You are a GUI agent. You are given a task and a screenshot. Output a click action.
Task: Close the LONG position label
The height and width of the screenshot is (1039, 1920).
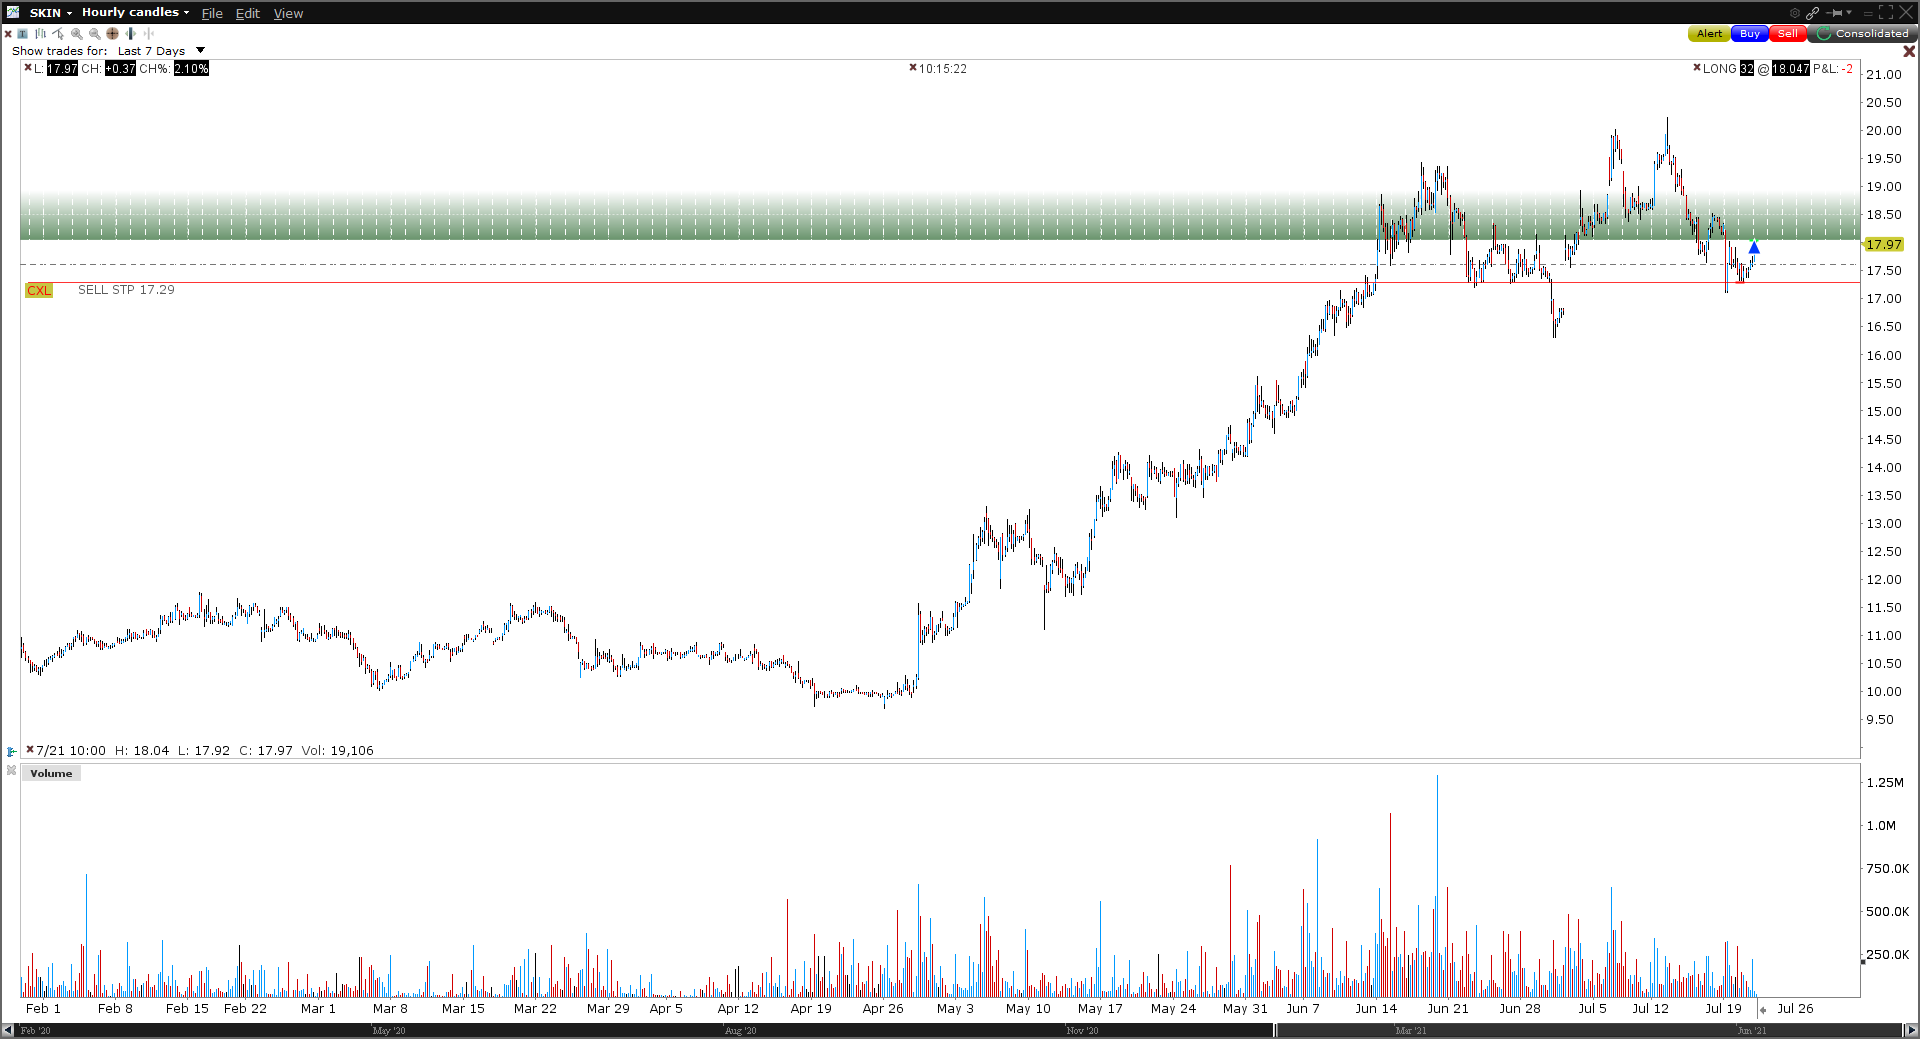coord(1697,67)
